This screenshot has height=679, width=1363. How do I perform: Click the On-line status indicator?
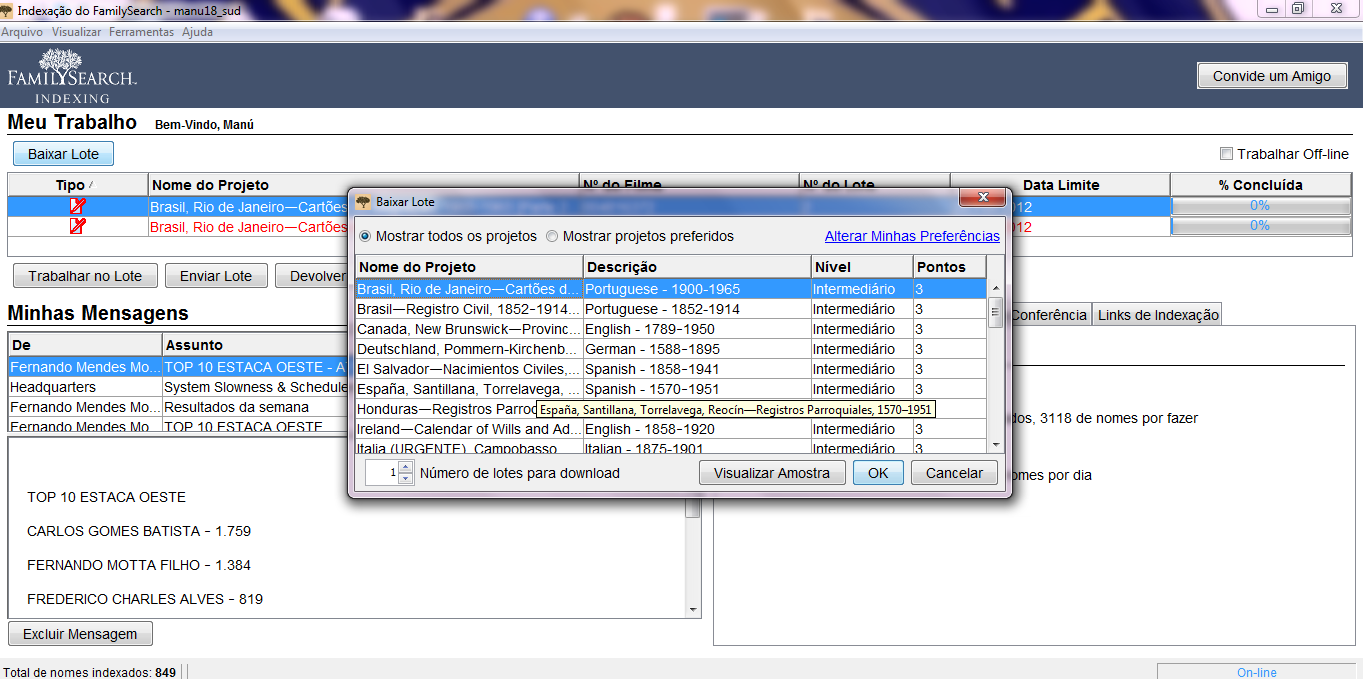(x=1256, y=672)
